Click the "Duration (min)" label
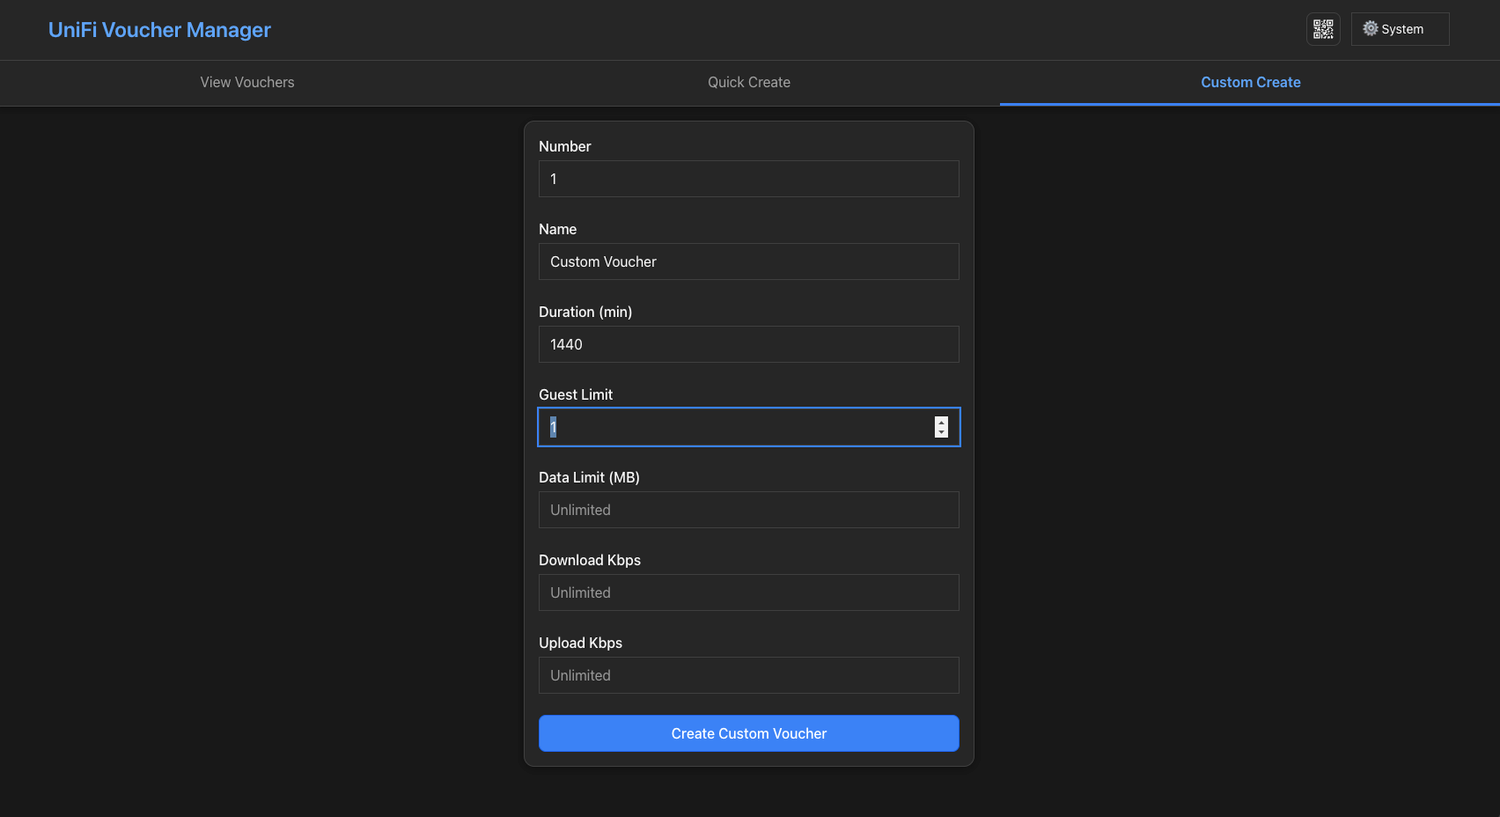The height and width of the screenshot is (817, 1500). click(585, 312)
